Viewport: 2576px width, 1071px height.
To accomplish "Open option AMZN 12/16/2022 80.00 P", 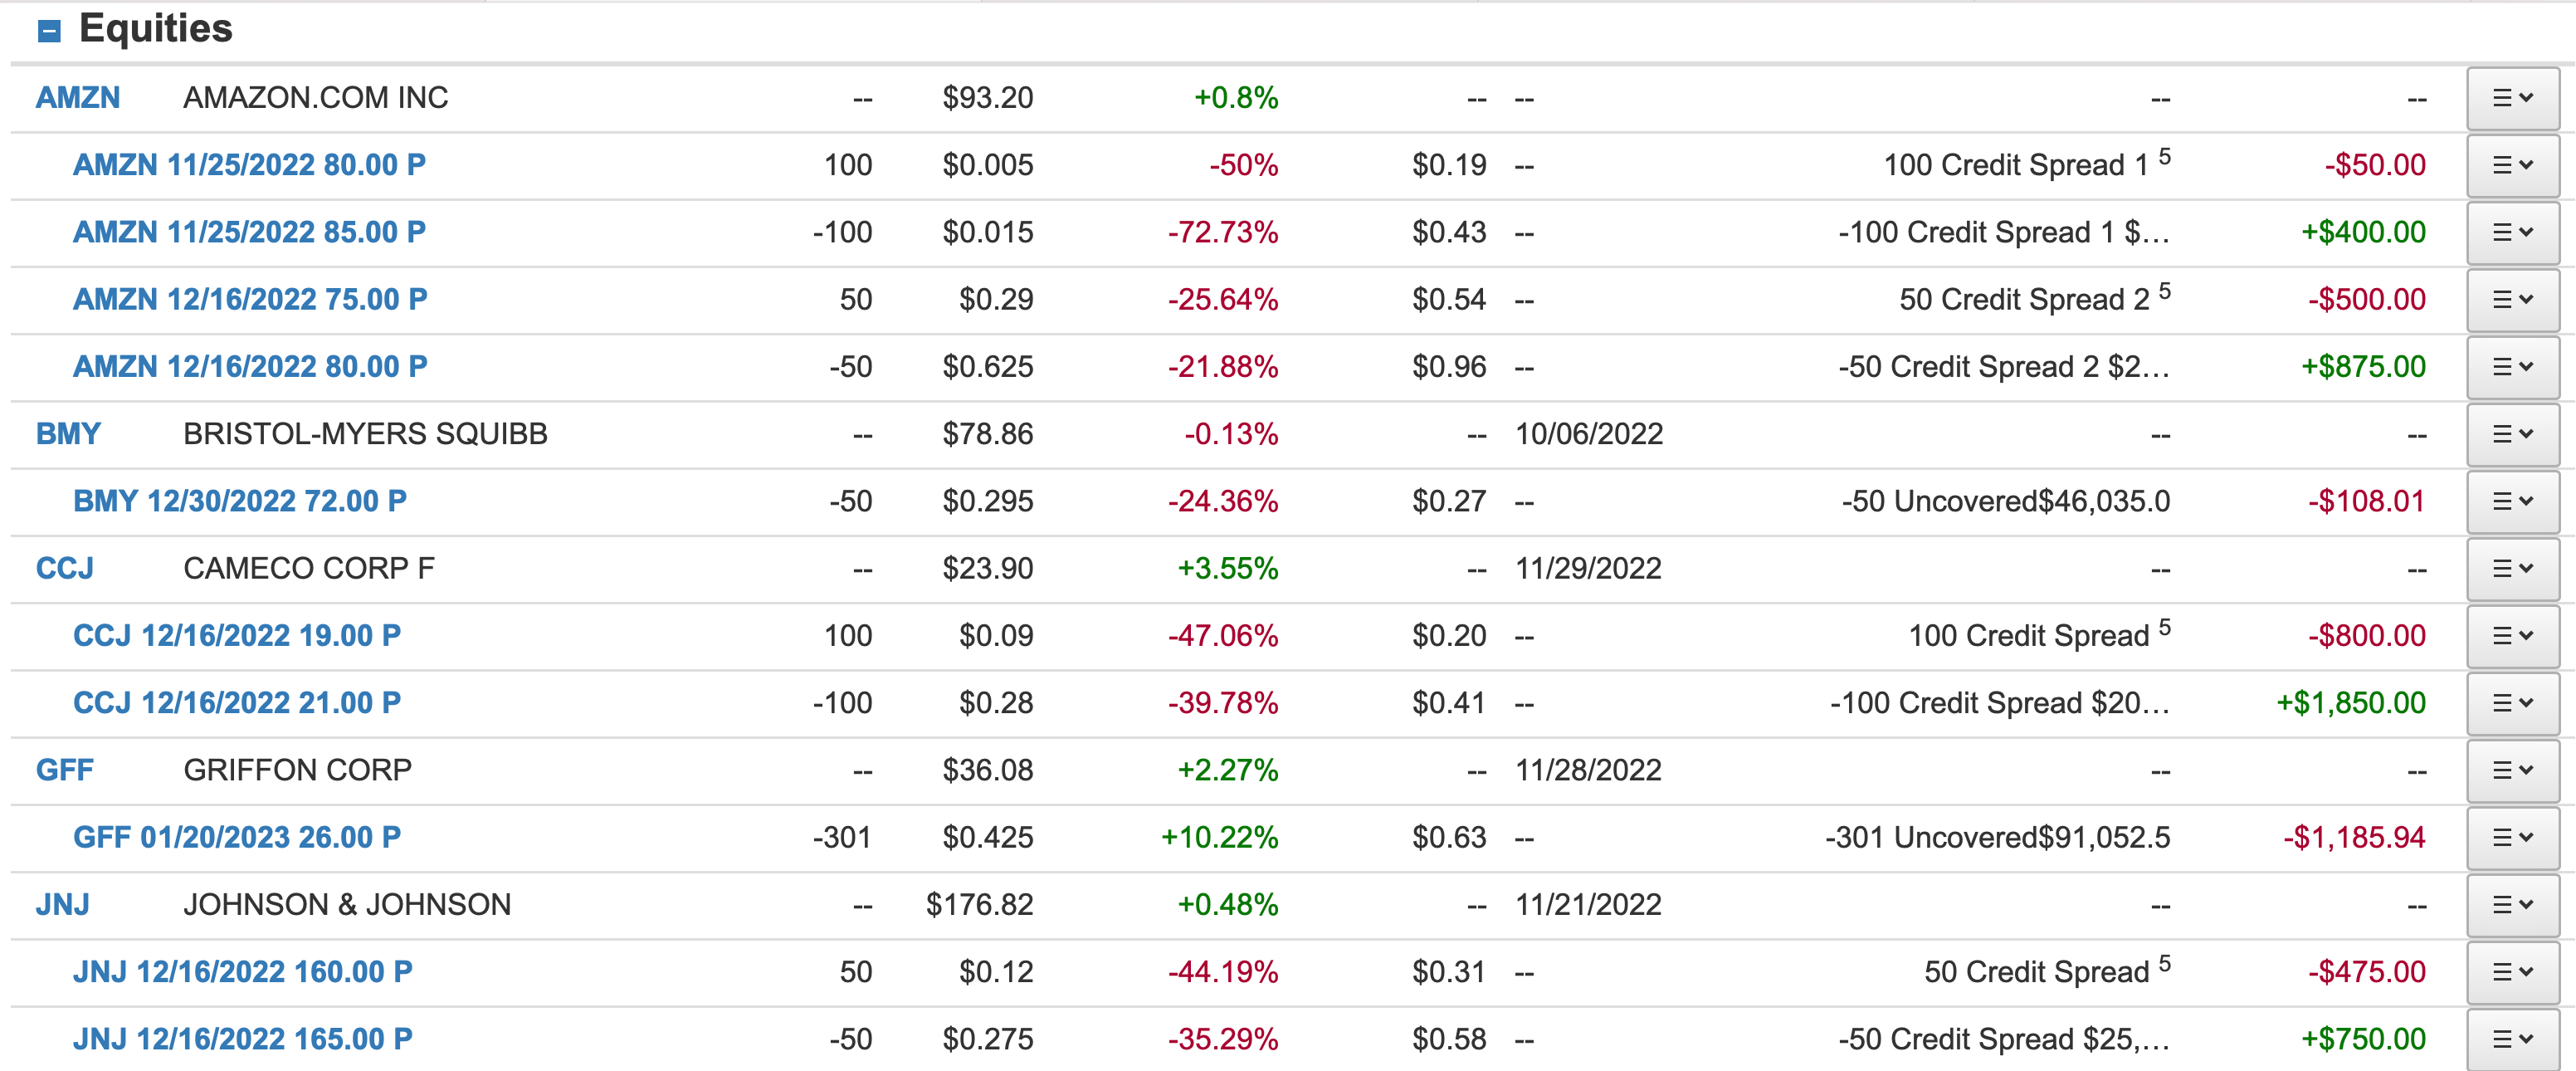I will [250, 367].
